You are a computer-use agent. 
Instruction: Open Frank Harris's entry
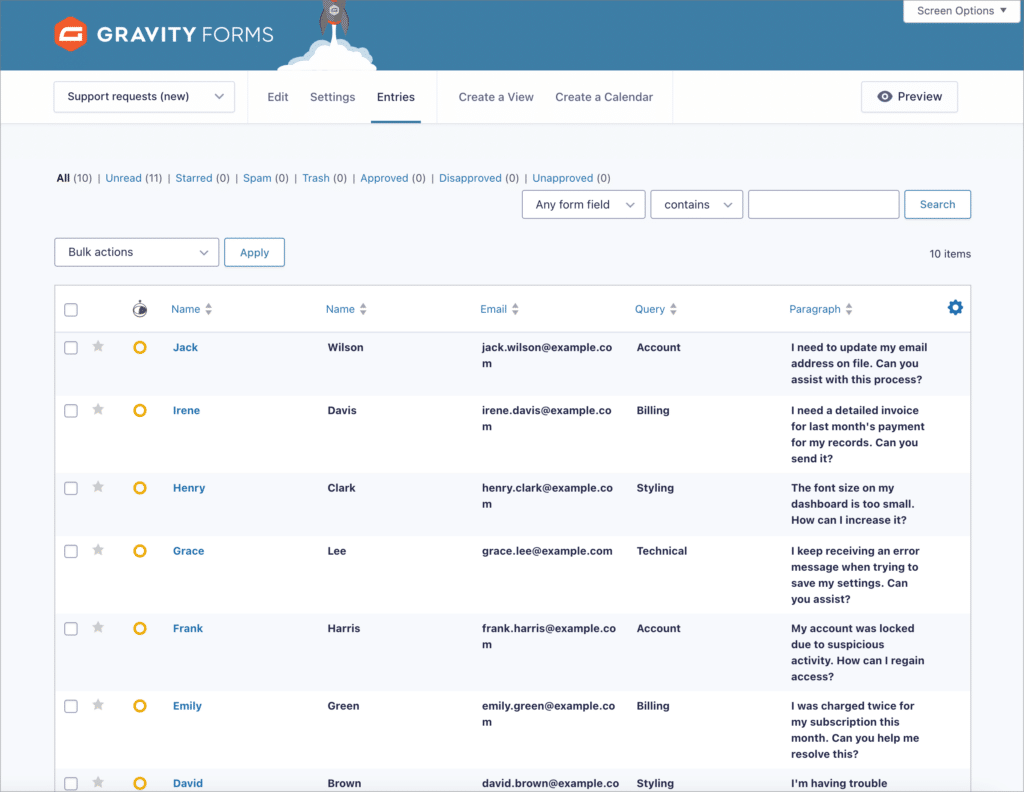click(x=187, y=628)
